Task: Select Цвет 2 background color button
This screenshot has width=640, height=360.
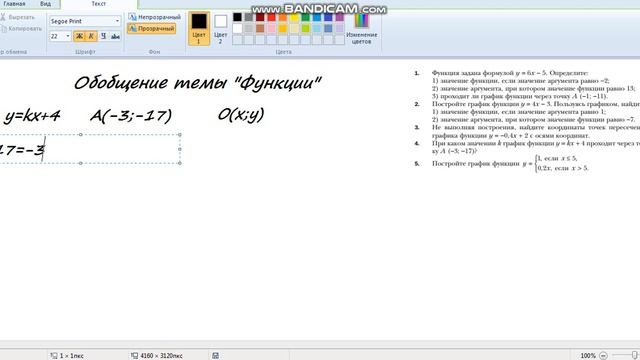Action: (x=220, y=28)
